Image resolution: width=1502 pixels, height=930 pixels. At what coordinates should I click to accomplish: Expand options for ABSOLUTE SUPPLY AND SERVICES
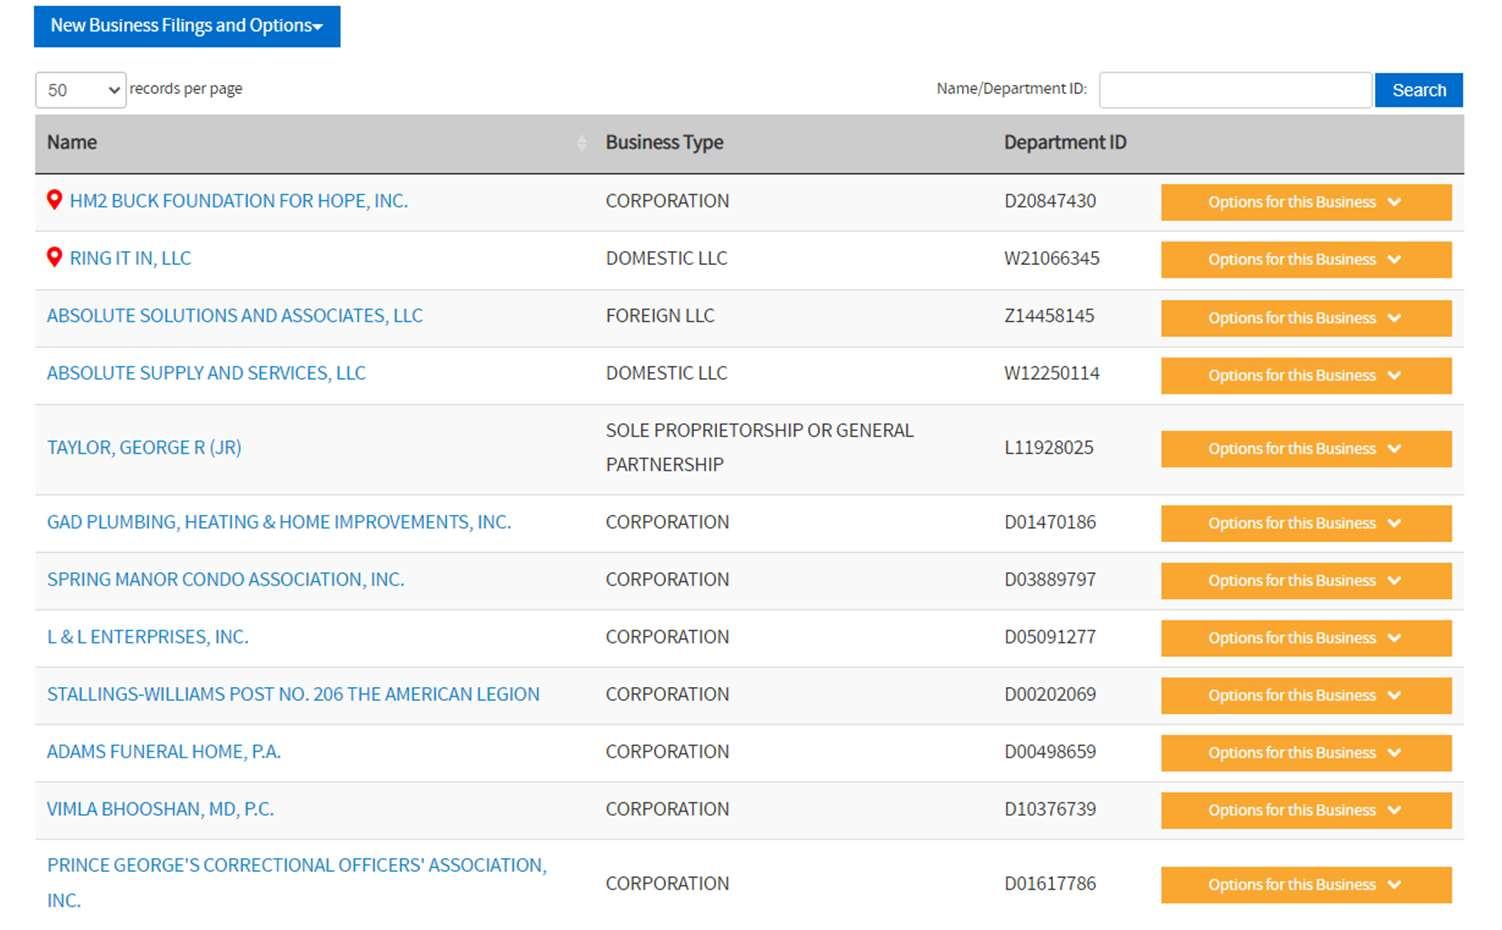click(1306, 375)
